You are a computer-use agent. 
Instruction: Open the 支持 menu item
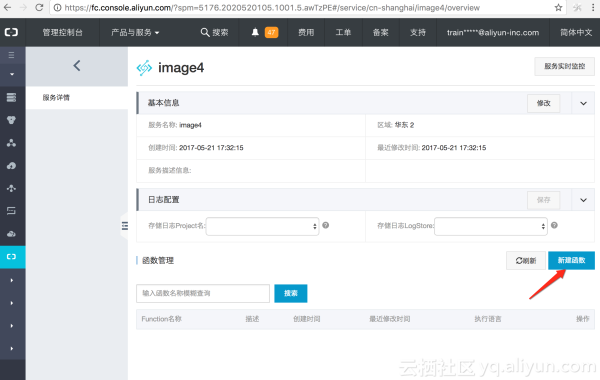pos(418,33)
